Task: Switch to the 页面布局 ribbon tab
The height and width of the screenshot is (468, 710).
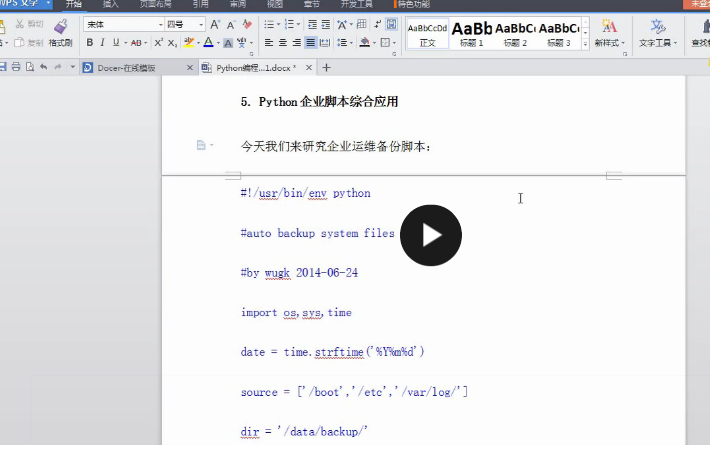Action: [155, 5]
